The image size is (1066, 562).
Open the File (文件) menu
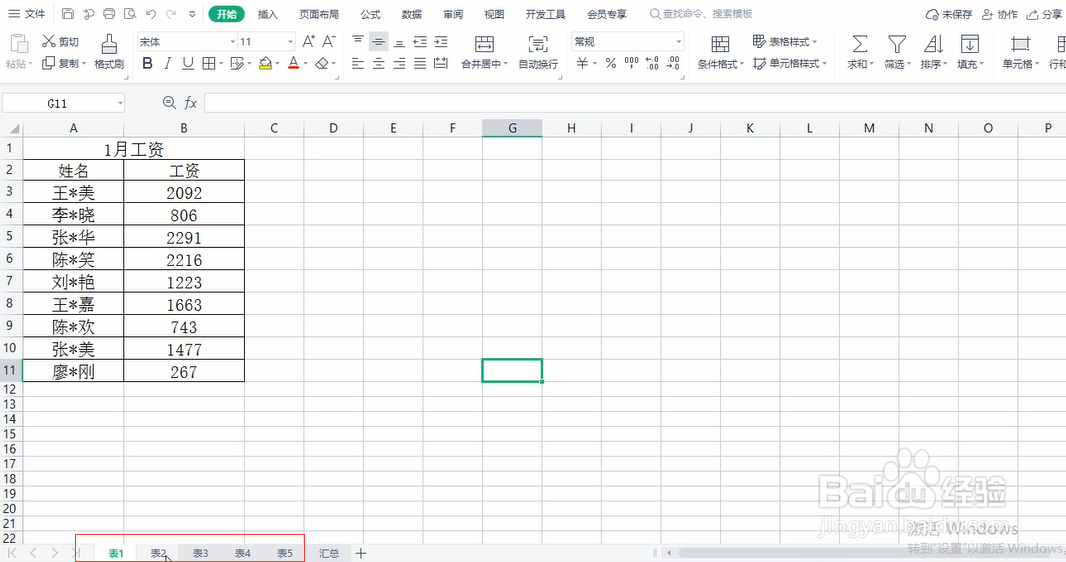pyautogui.click(x=27, y=14)
